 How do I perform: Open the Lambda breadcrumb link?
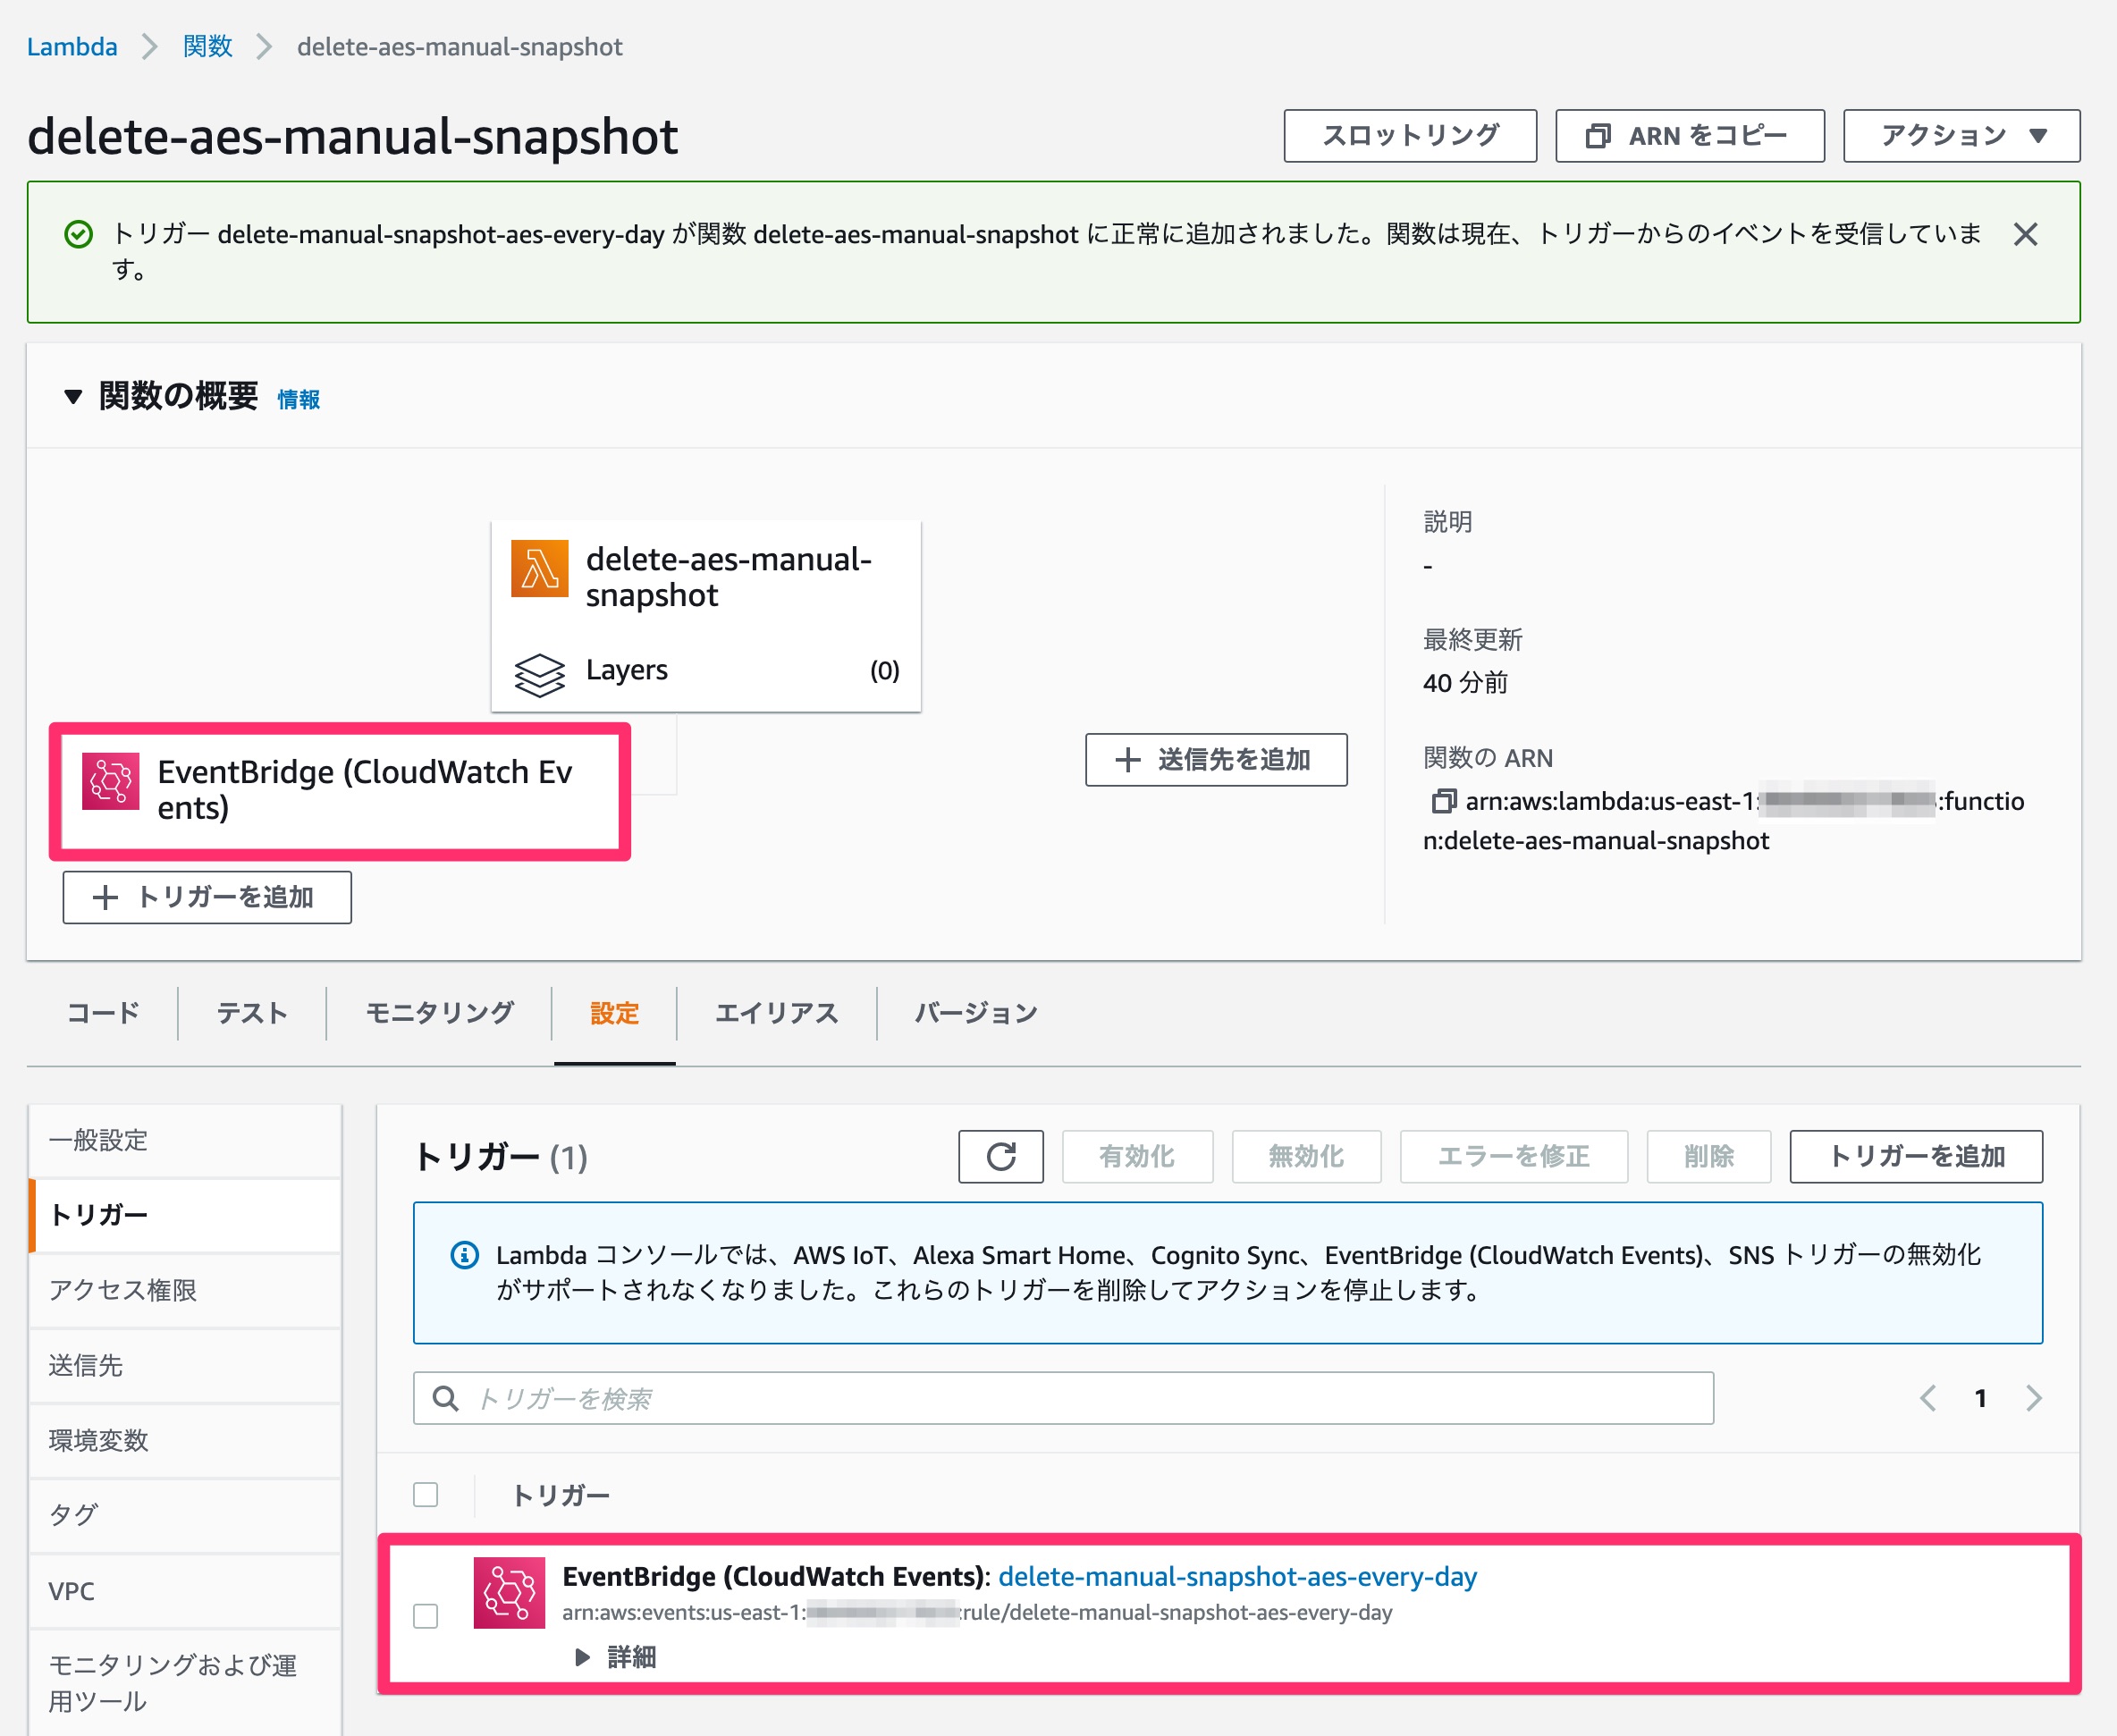click(72, 47)
